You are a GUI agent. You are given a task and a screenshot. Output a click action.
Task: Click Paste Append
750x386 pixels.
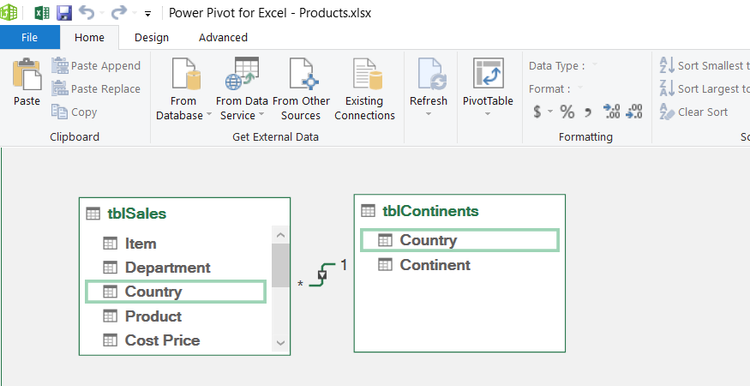click(x=96, y=66)
